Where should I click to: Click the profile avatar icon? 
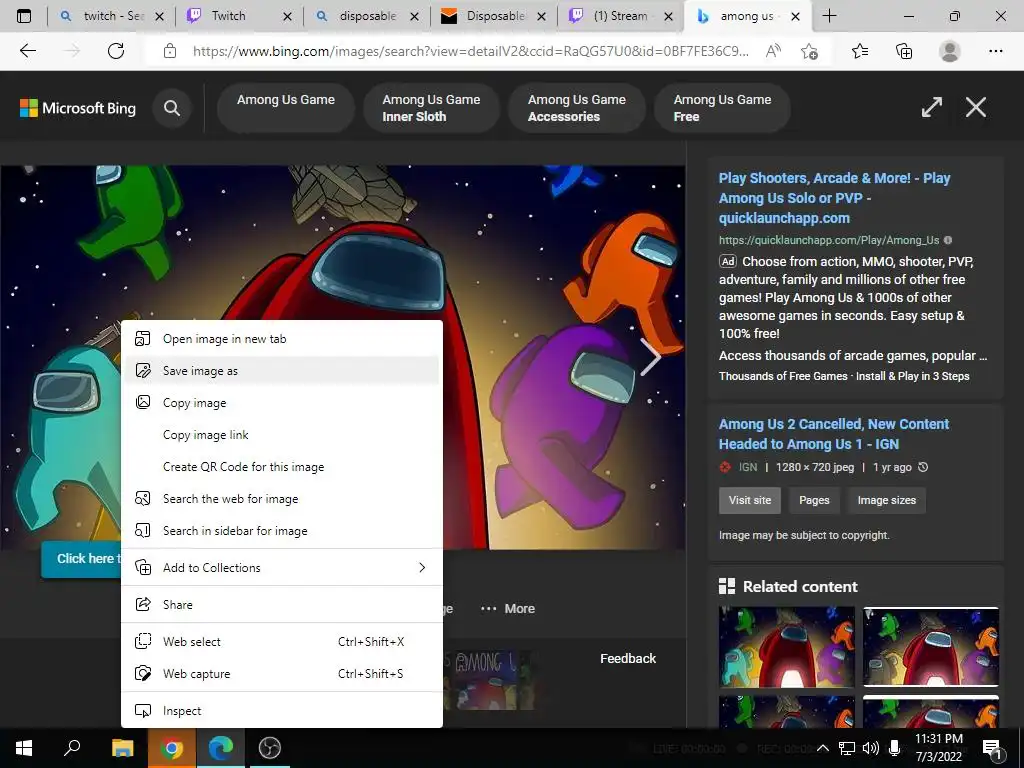(x=950, y=51)
